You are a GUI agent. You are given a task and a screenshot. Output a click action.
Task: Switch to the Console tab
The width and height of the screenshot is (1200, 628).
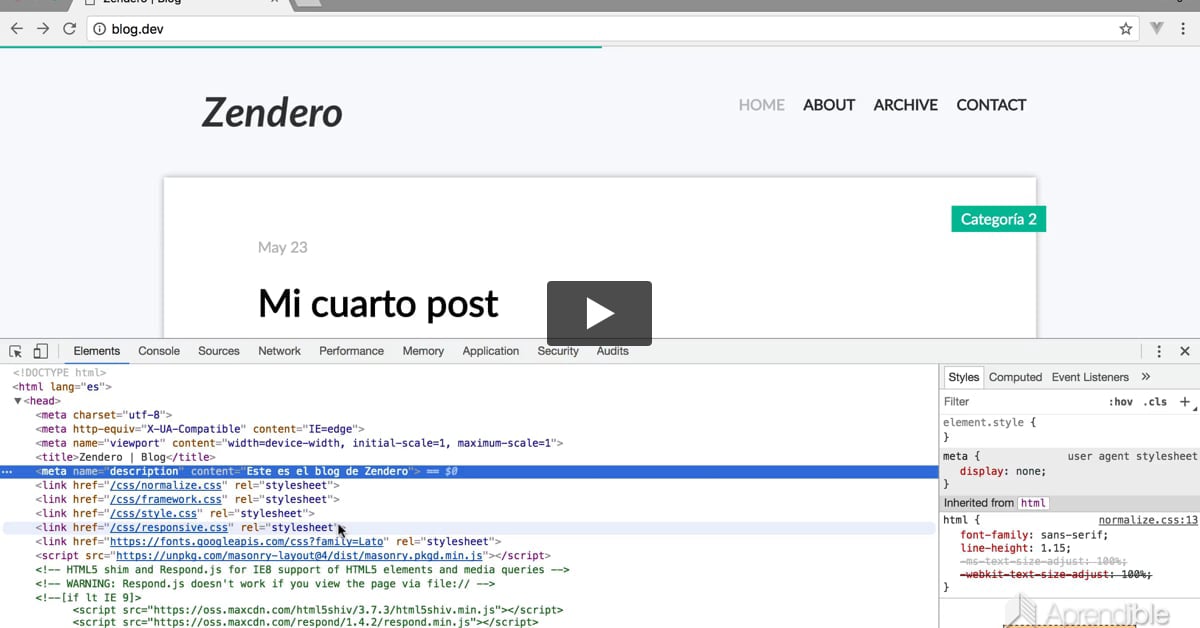click(159, 351)
